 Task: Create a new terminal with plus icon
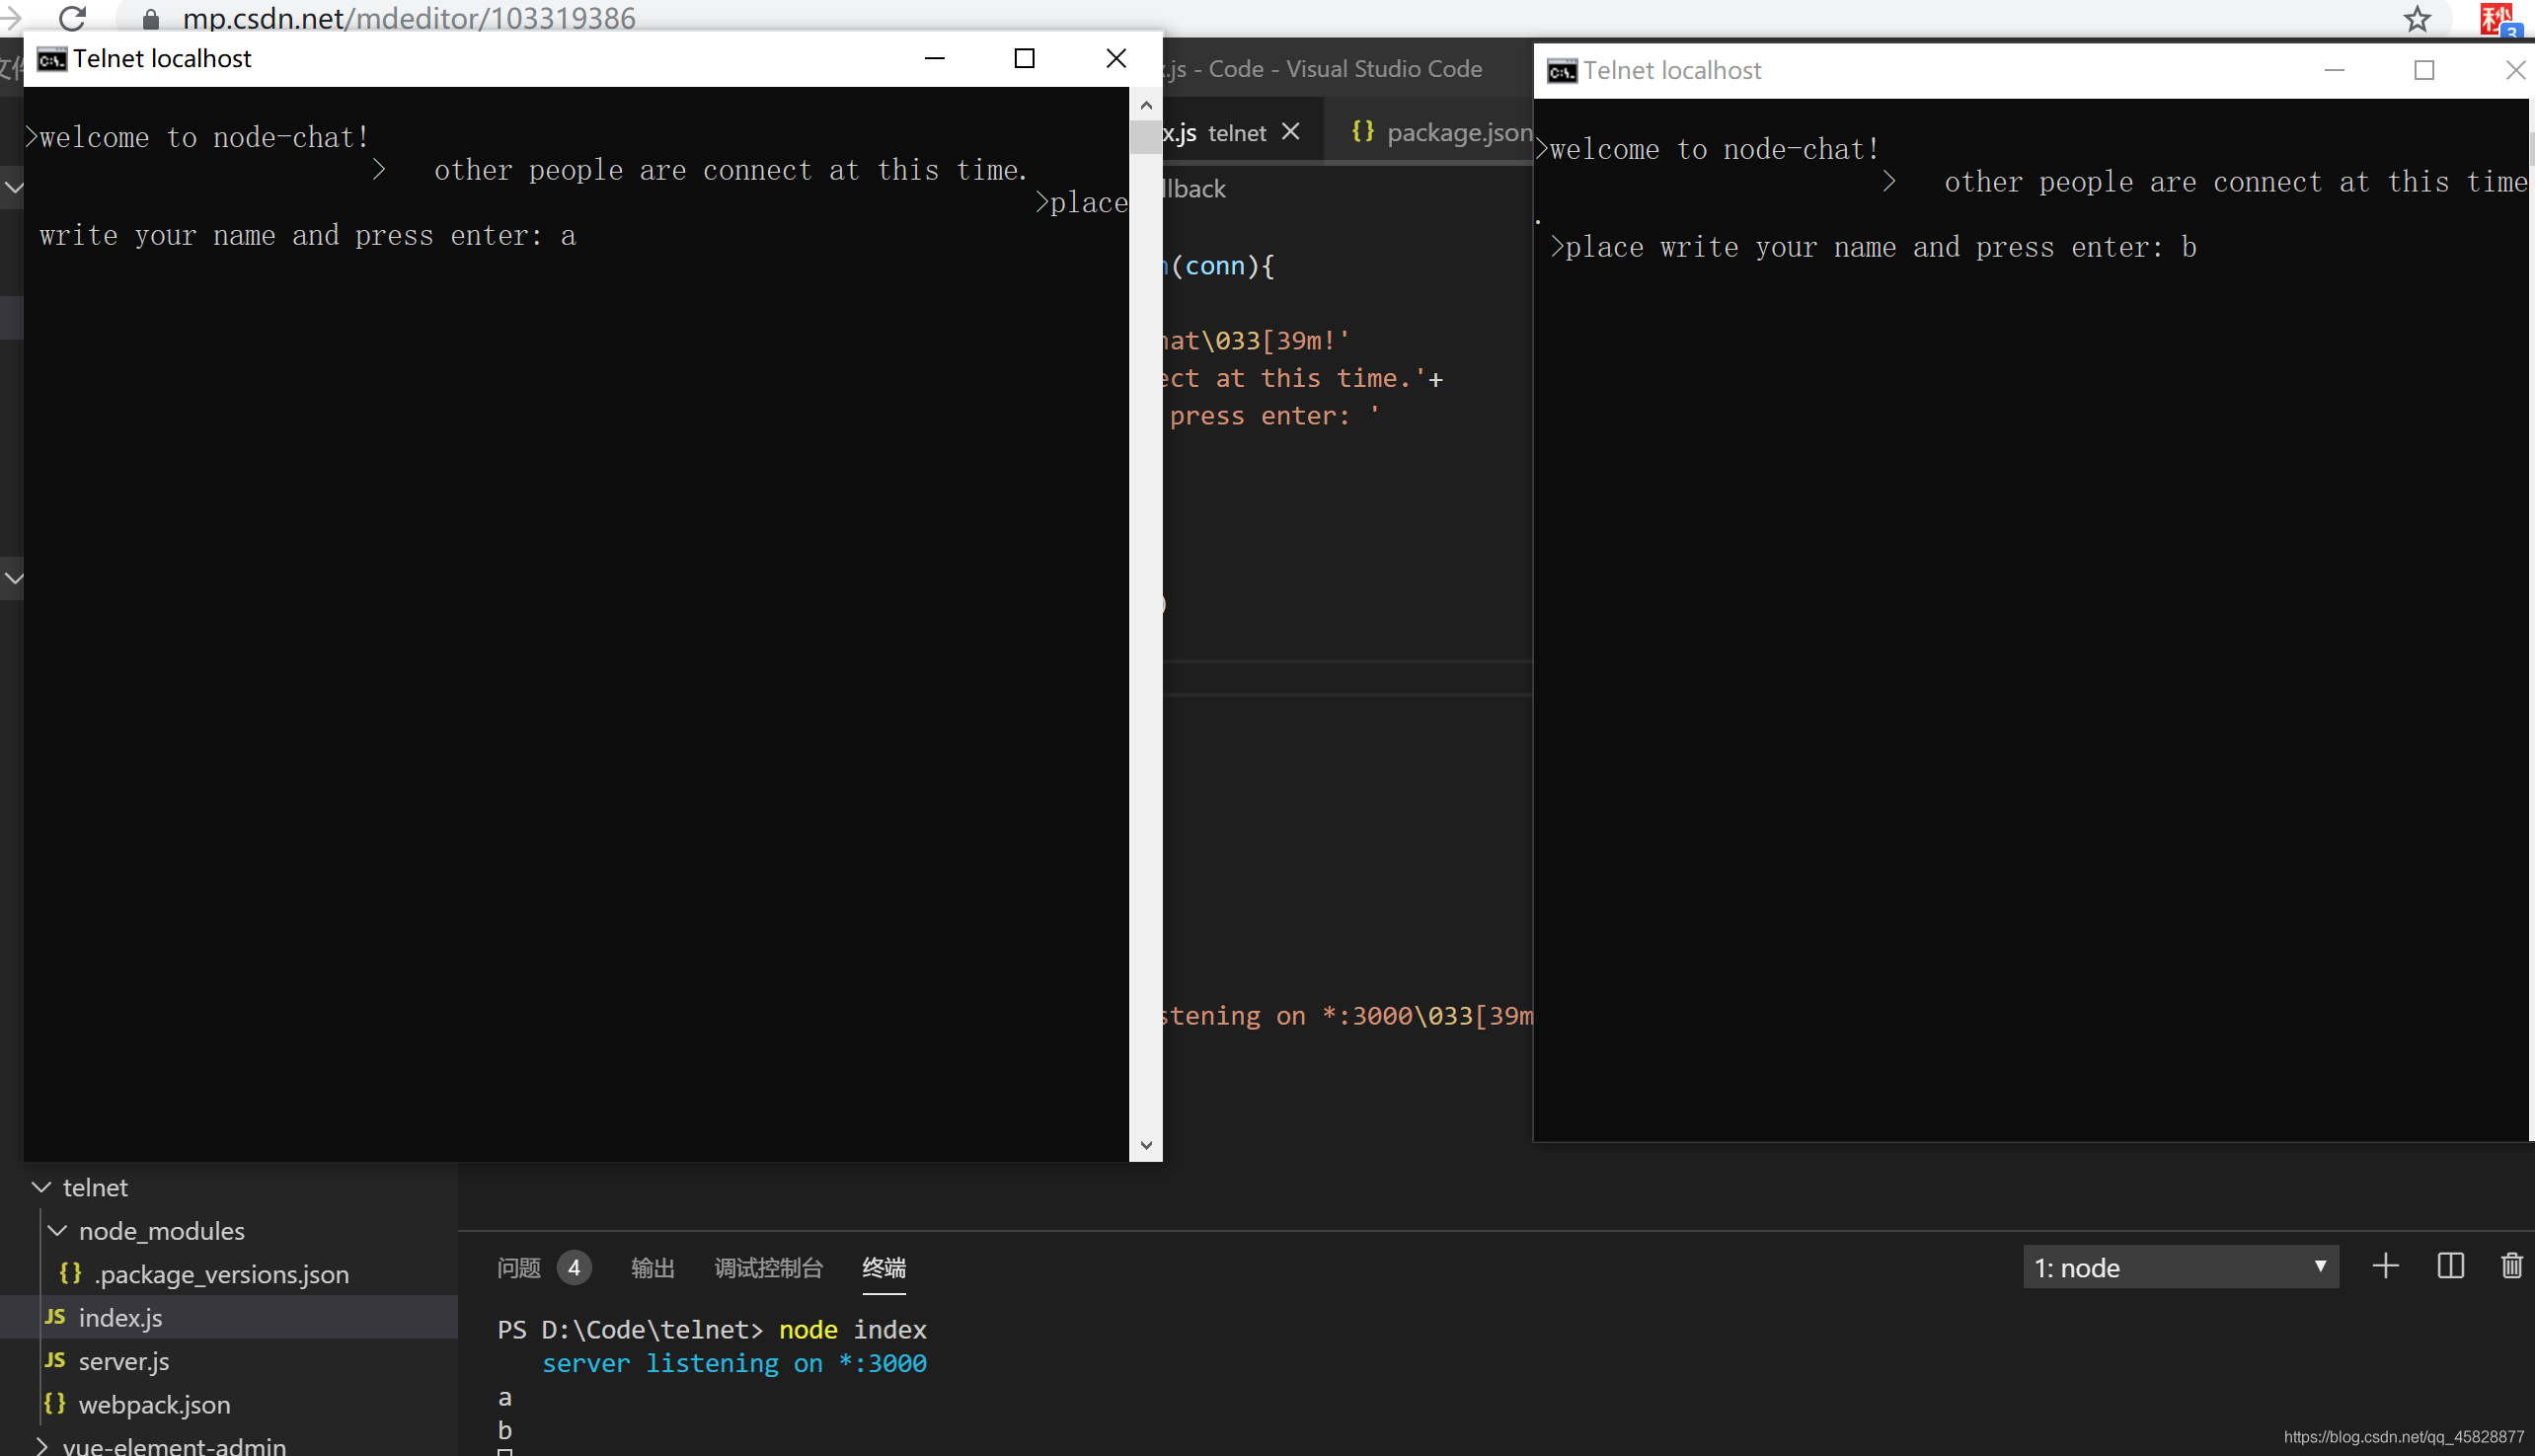click(x=2385, y=1267)
